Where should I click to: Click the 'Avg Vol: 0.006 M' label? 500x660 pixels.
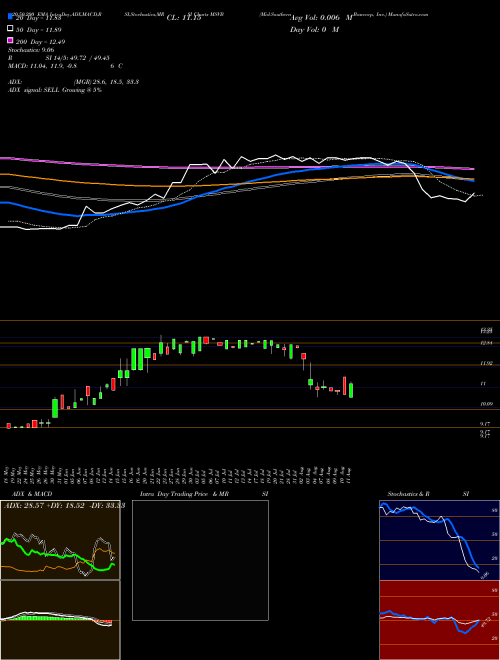click(x=321, y=18)
